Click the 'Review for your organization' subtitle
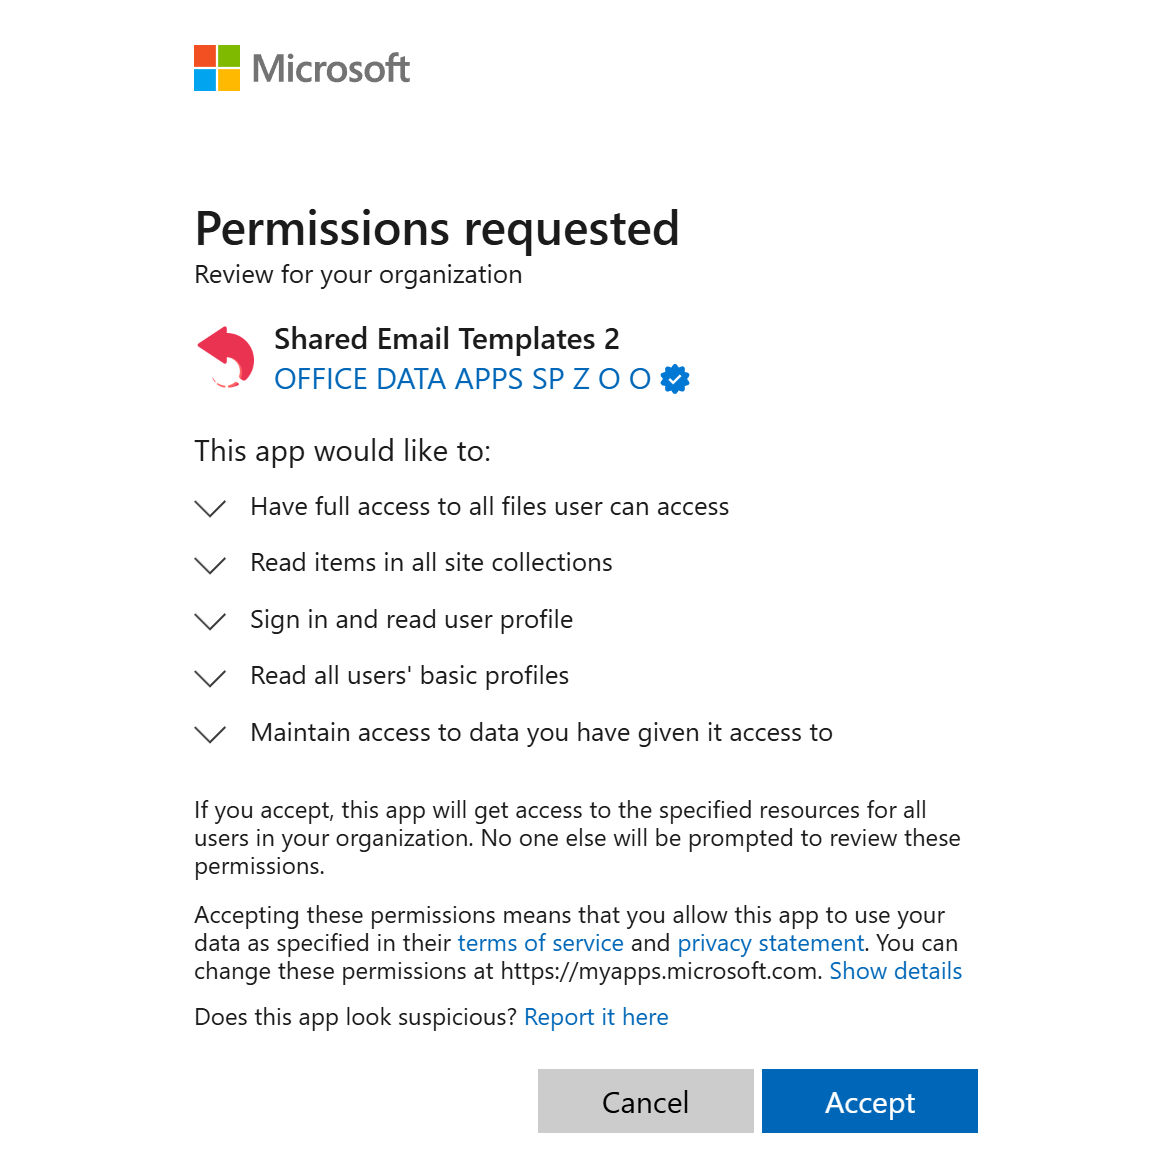 point(358,274)
